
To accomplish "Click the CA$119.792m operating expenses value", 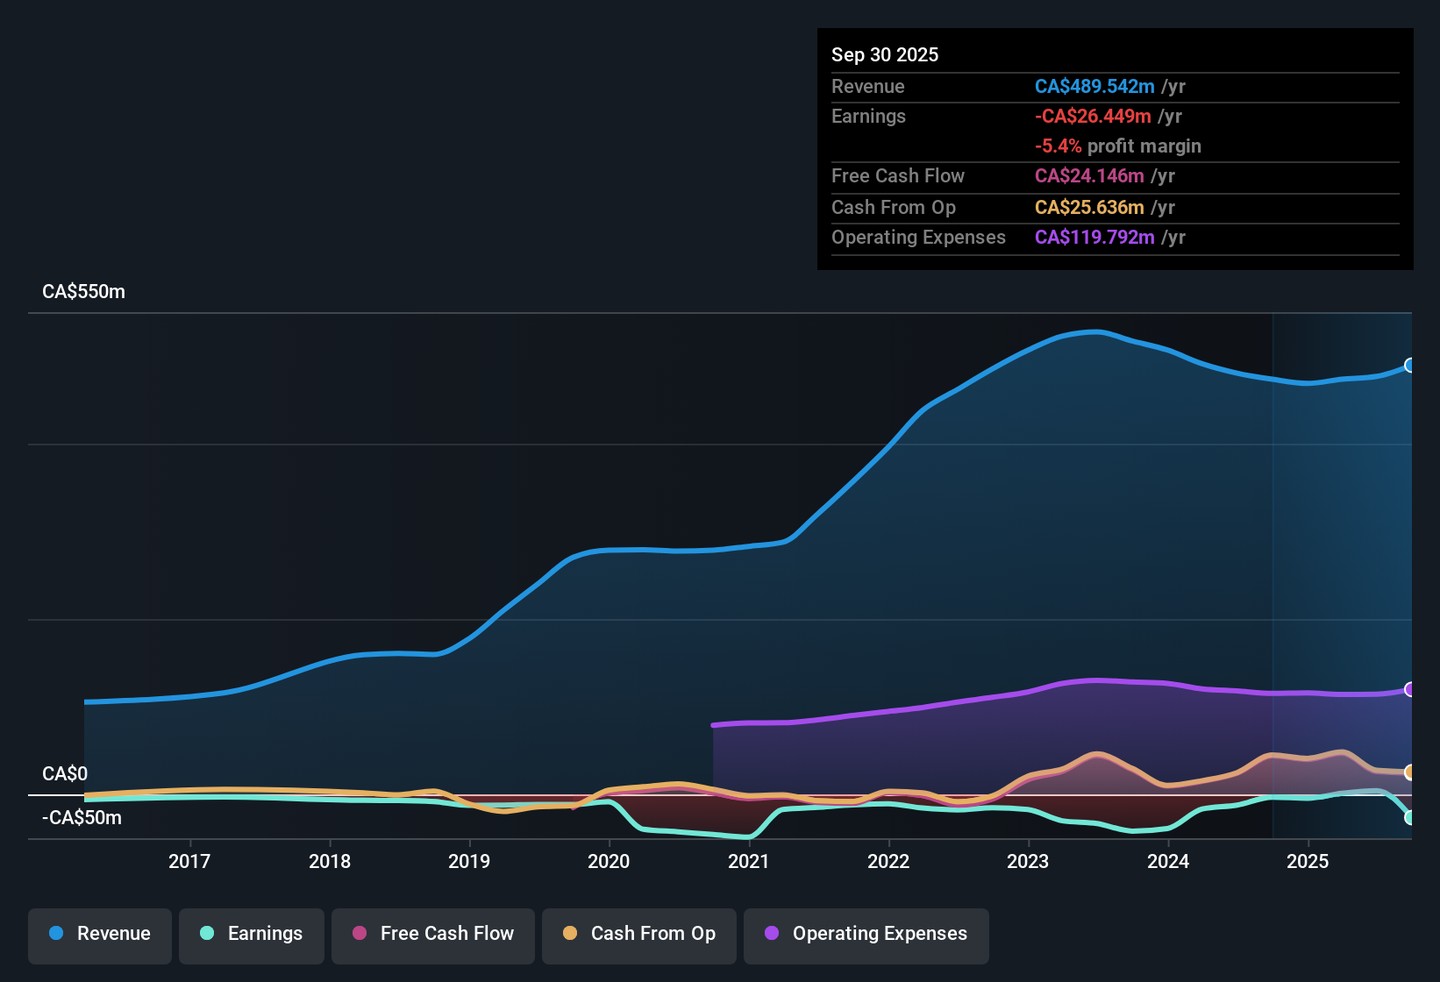I will [x=1095, y=238].
